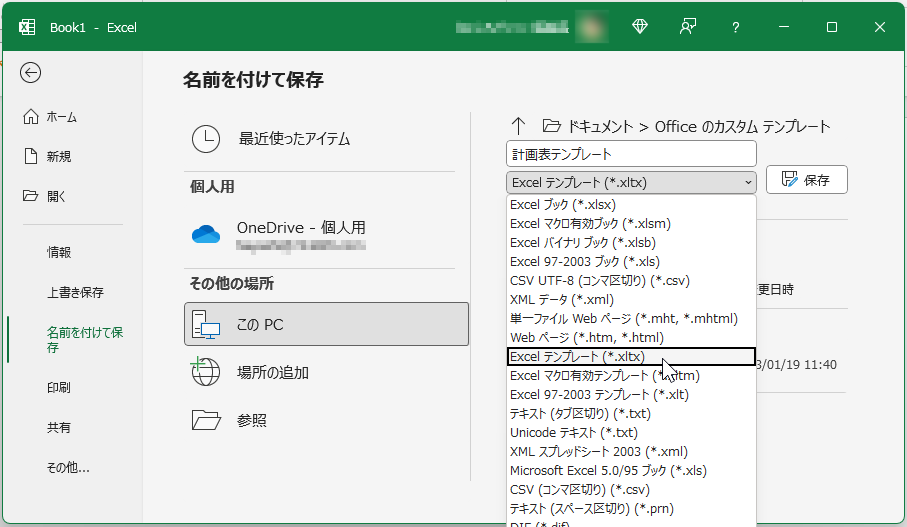Select 共有 in the sidebar

[58, 428]
